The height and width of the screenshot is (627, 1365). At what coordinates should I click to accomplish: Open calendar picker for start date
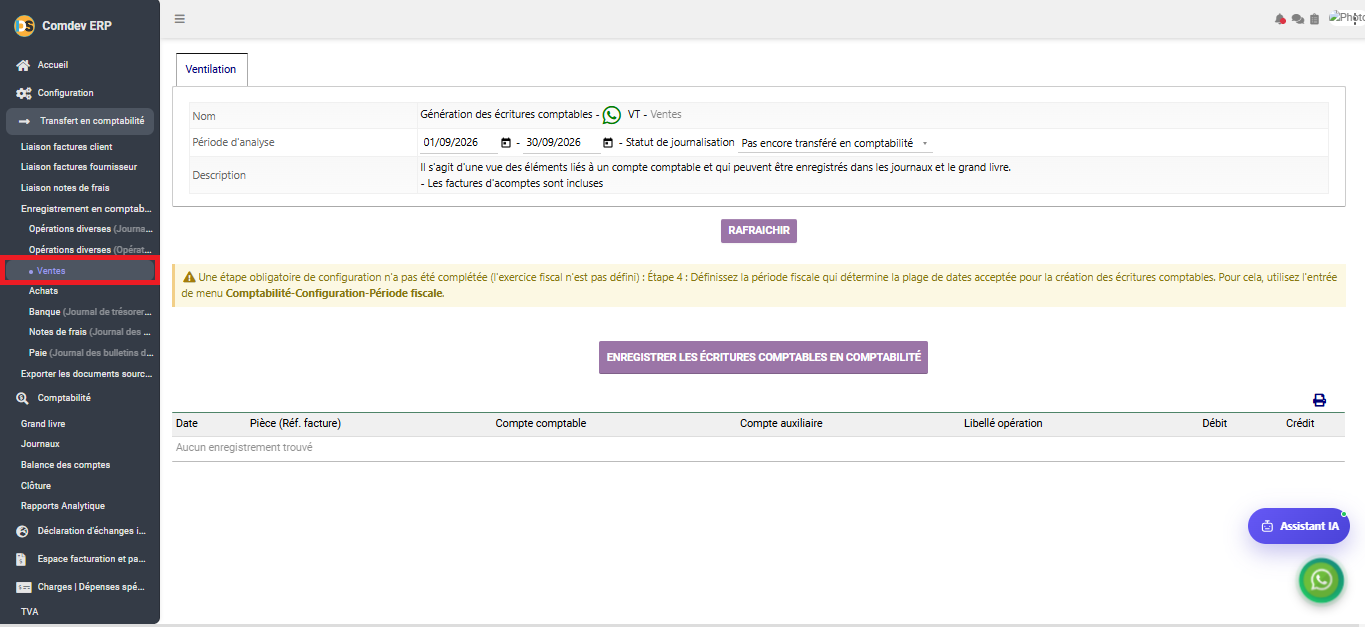coord(506,143)
